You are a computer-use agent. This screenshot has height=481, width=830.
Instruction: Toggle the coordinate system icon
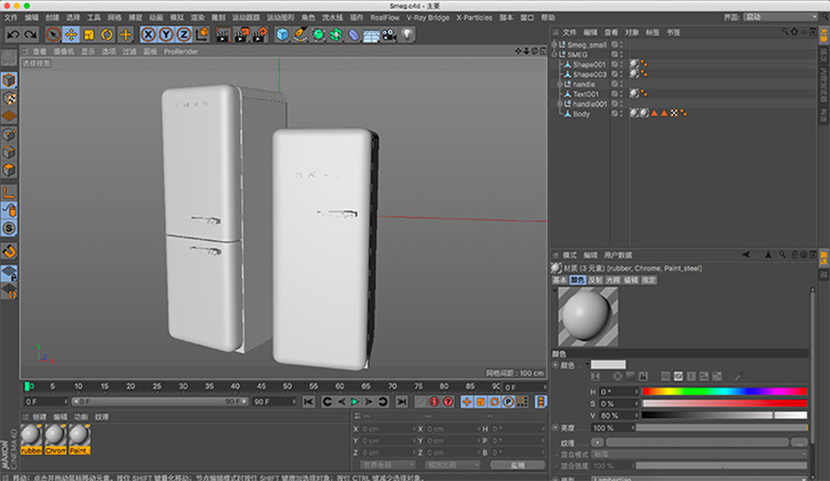pyautogui.click(x=202, y=35)
